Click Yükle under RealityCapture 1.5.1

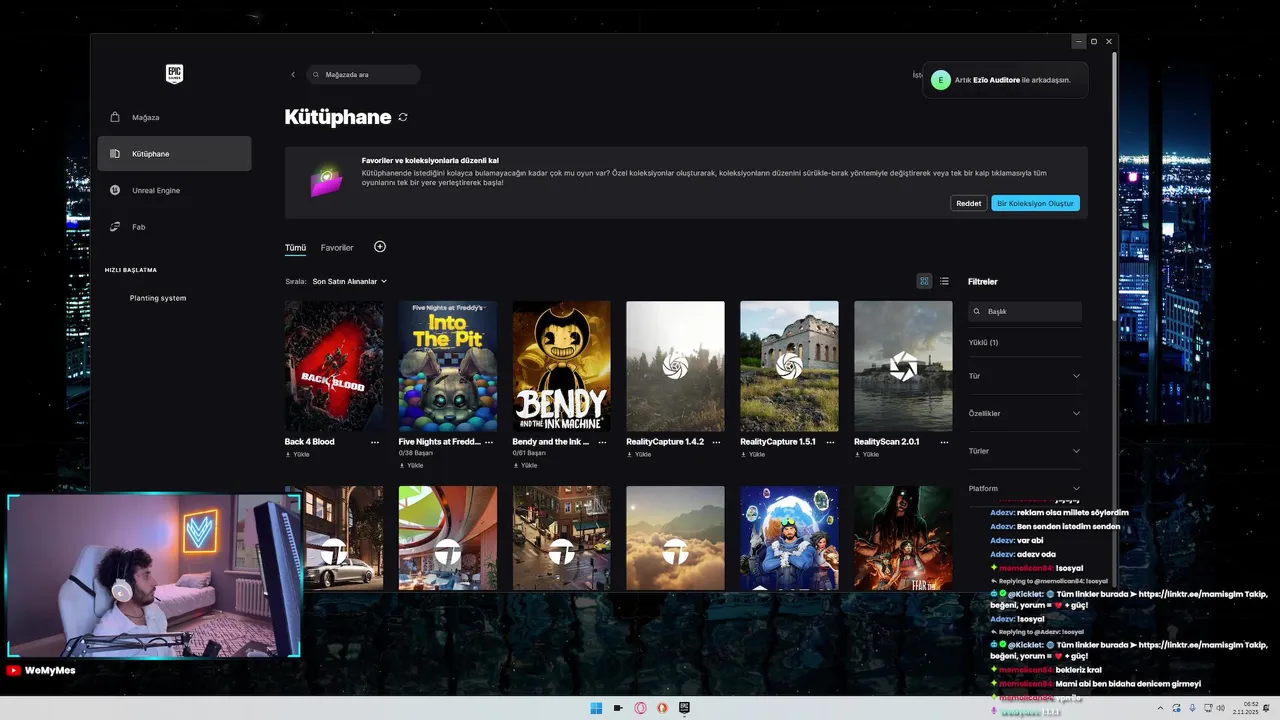(x=753, y=455)
